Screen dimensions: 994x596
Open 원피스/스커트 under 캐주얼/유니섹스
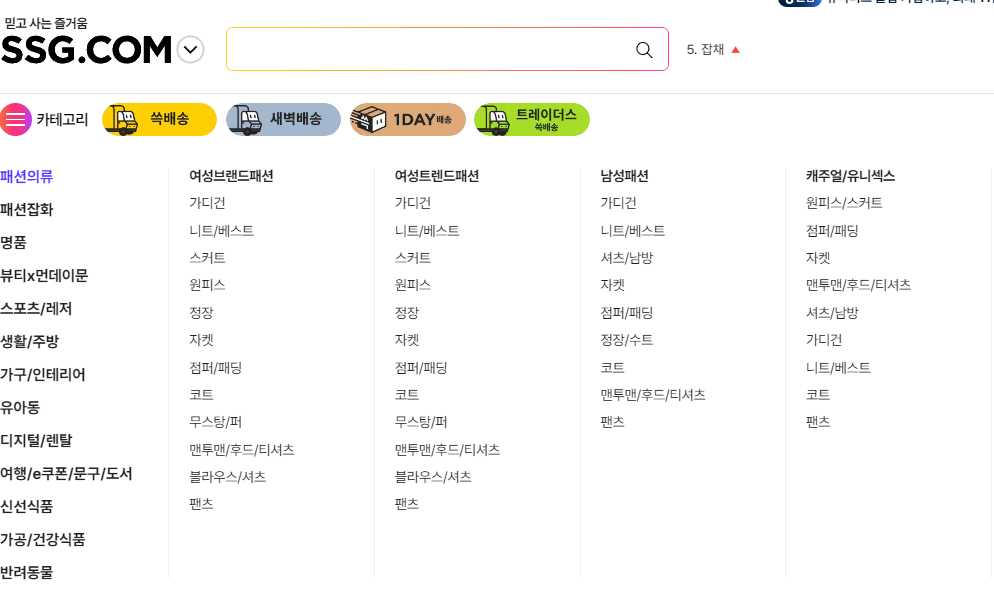tap(844, 203)
